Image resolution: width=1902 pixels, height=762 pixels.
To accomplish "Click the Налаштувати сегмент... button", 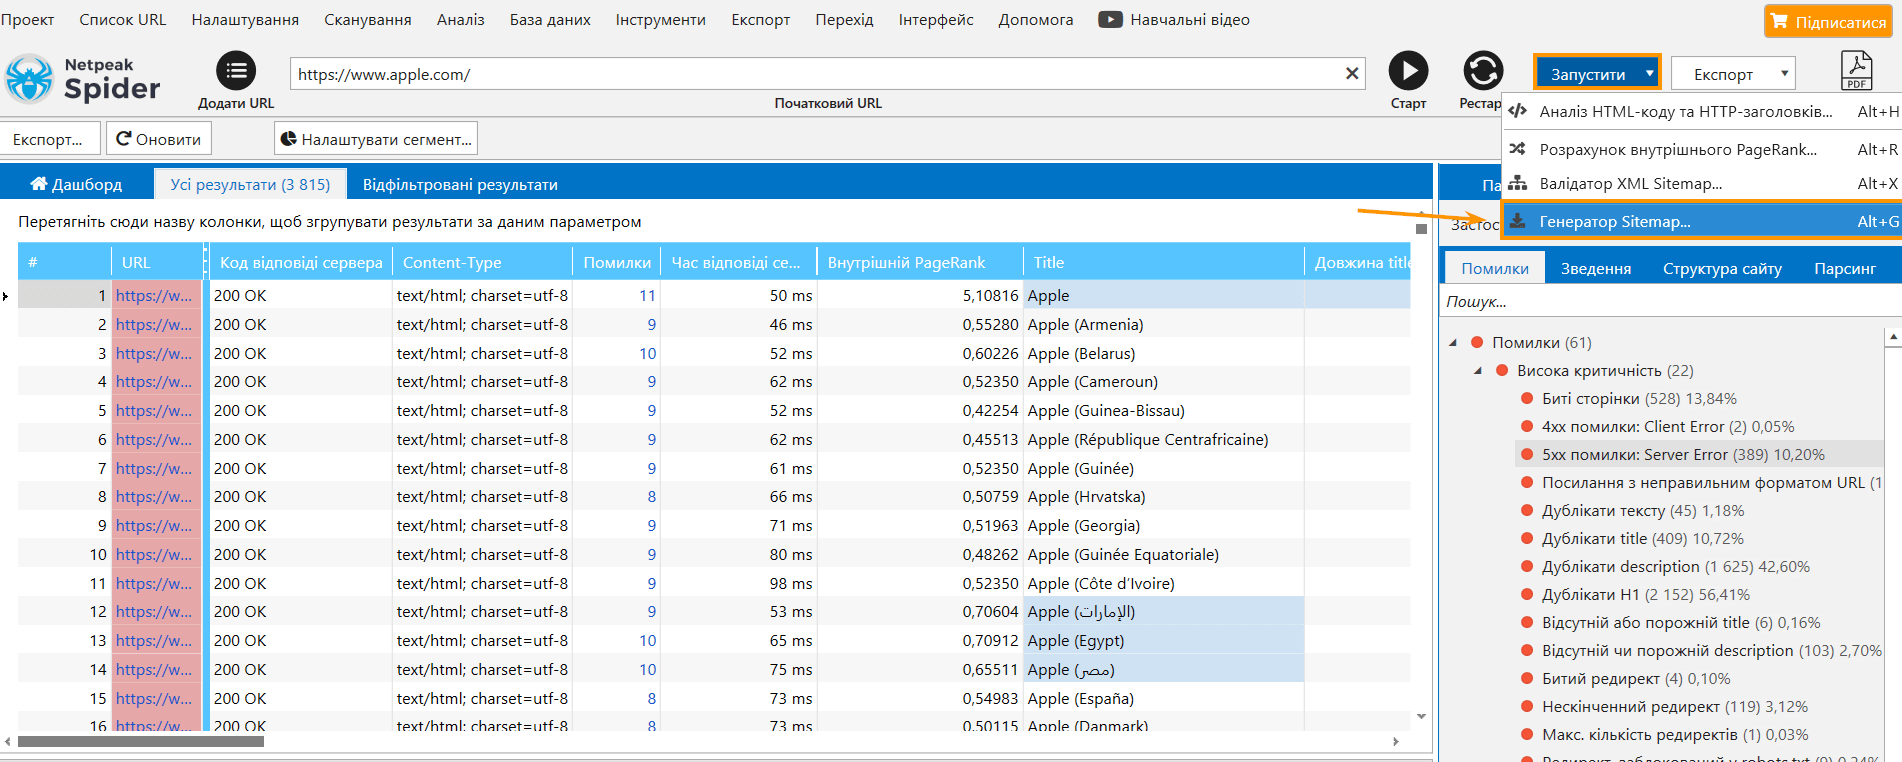I will pyautogui.click(x=376, y=139).
